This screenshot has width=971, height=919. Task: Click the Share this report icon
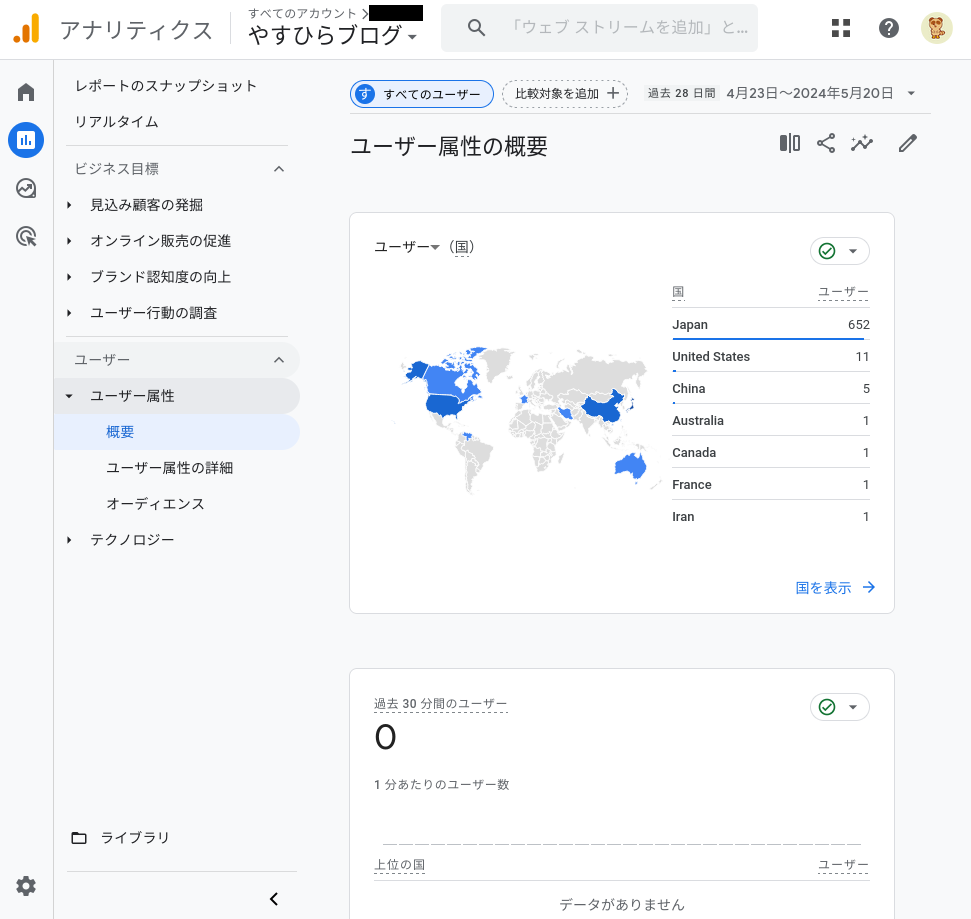pyautogui.click(x=826, y=144)
